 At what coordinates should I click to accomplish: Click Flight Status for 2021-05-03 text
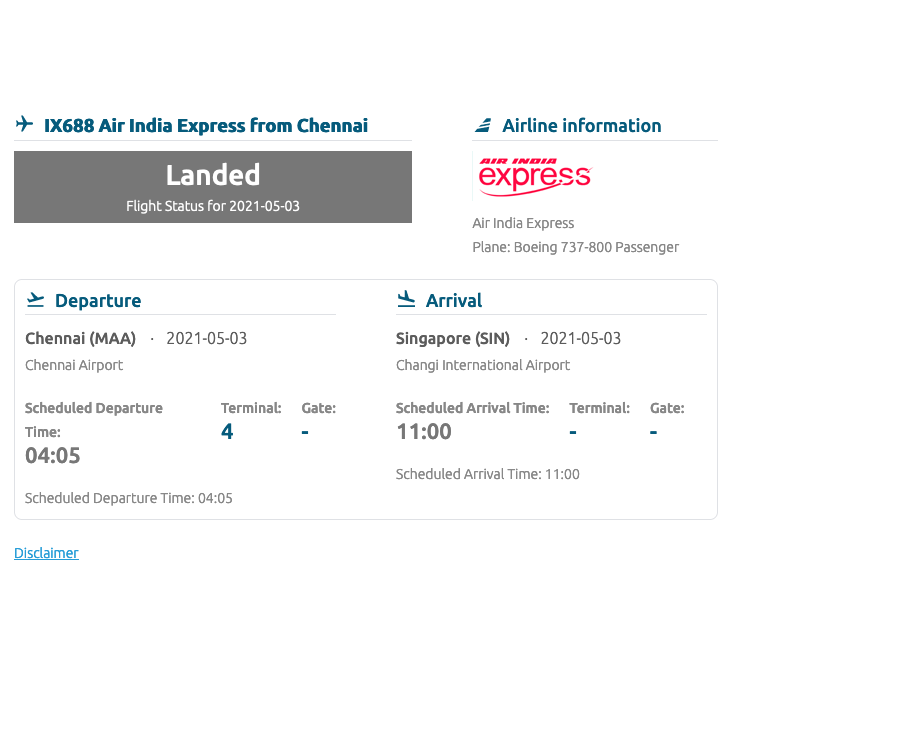[213, 206]
